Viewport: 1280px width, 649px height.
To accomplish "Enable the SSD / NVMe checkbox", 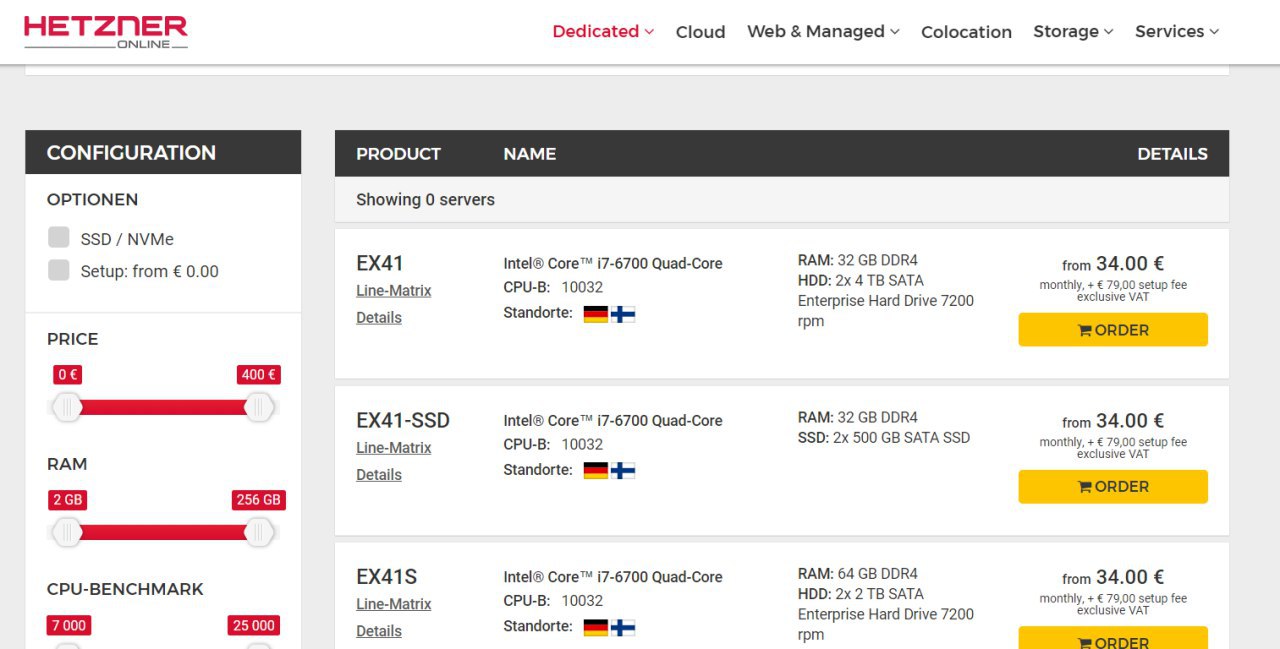I will [x=59, y=238].
